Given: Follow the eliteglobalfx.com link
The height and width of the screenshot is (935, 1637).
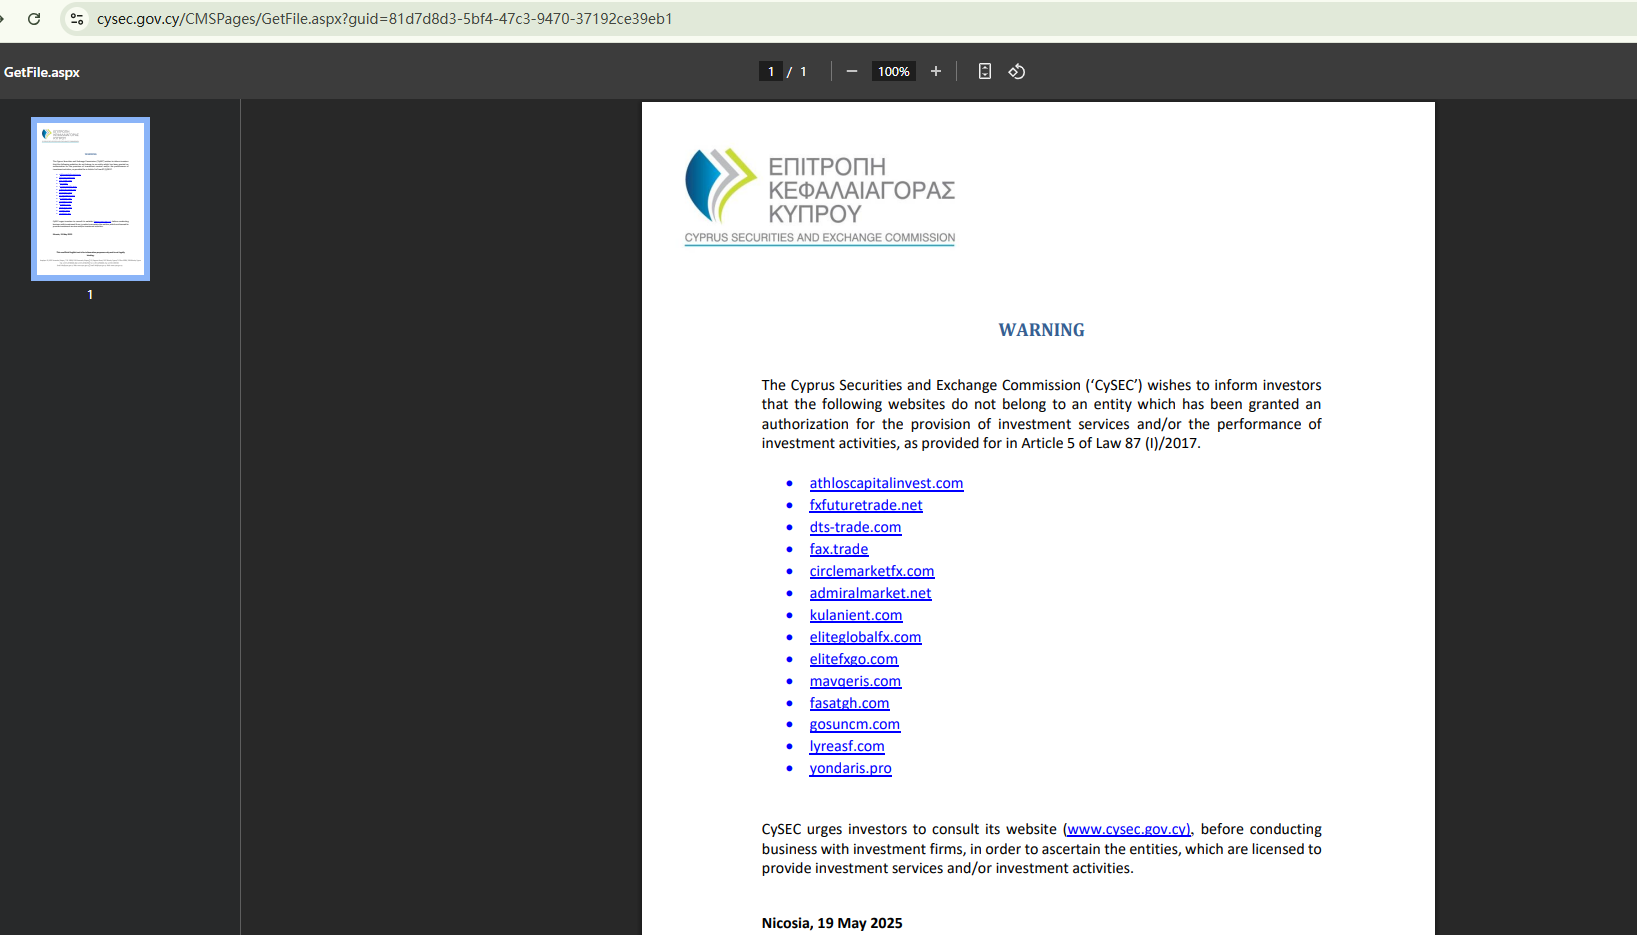Looking at the screenshot, I should point(865,637).
